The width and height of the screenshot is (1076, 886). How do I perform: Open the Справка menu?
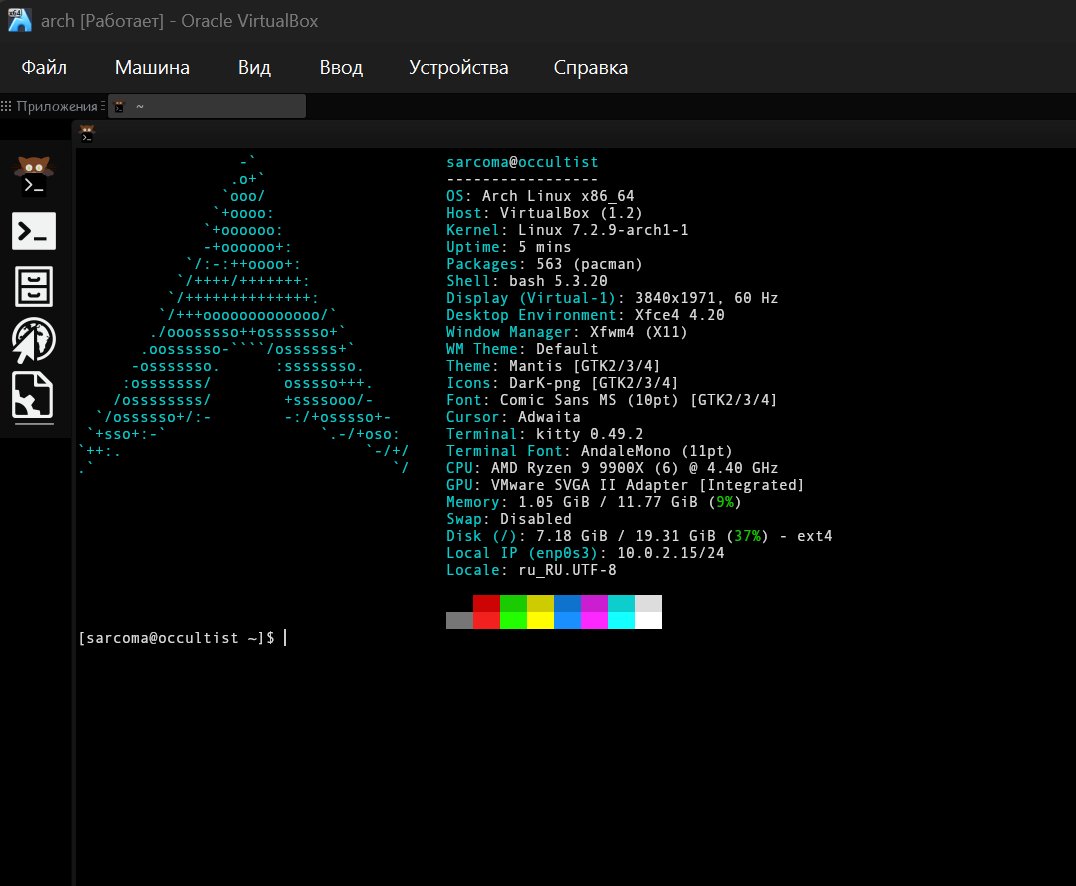point(591,67)
